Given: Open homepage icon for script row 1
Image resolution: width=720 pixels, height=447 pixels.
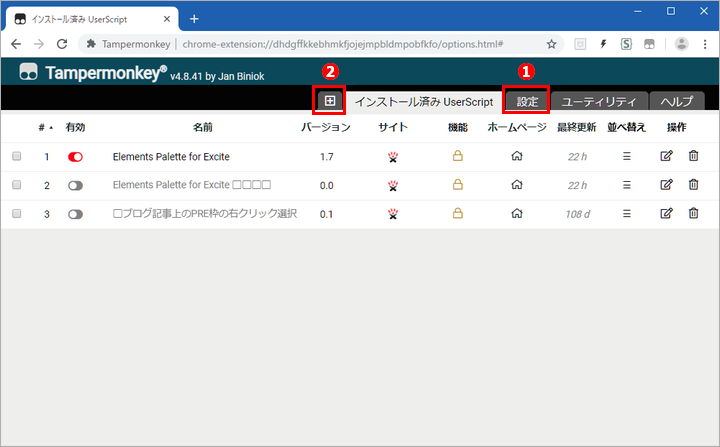Looking at the screenshot, I should coord(517,156).
